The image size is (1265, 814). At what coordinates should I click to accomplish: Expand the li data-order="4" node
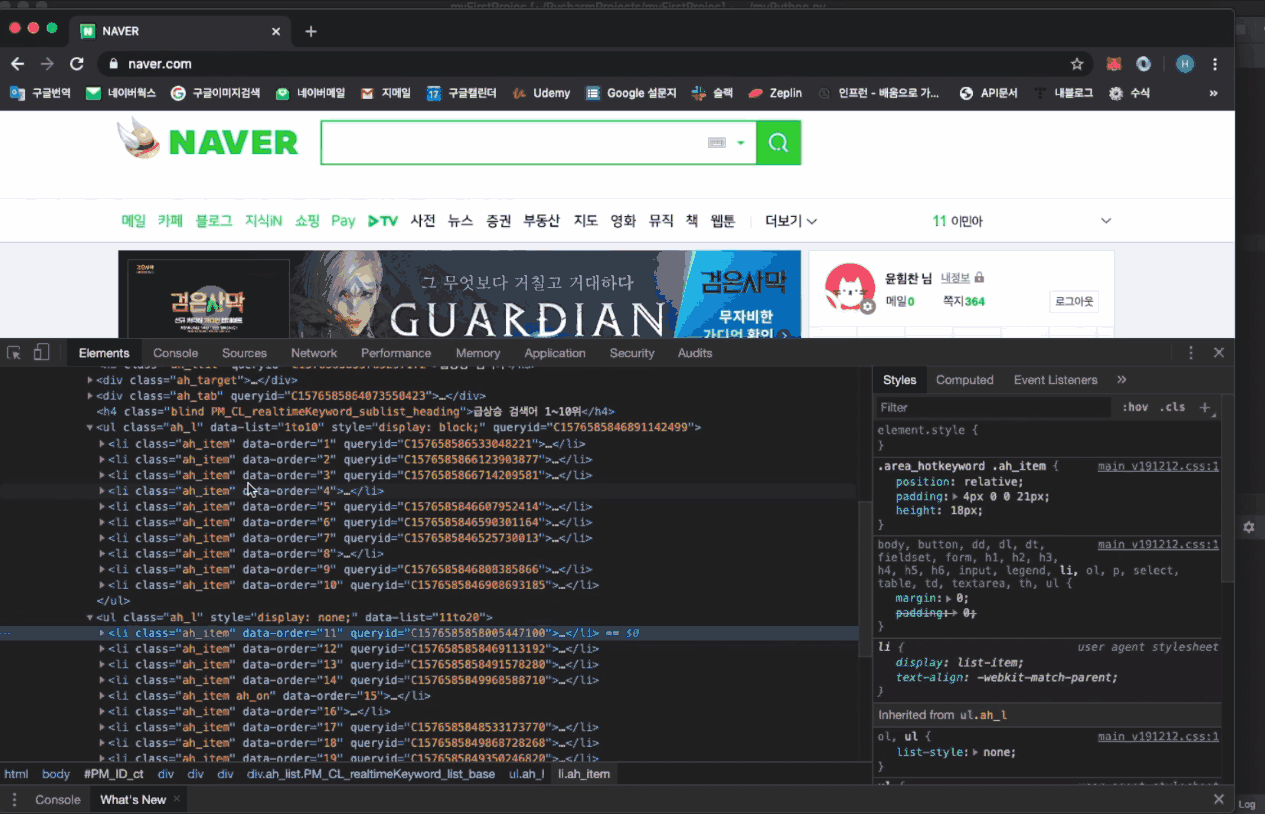coord(102,491)
